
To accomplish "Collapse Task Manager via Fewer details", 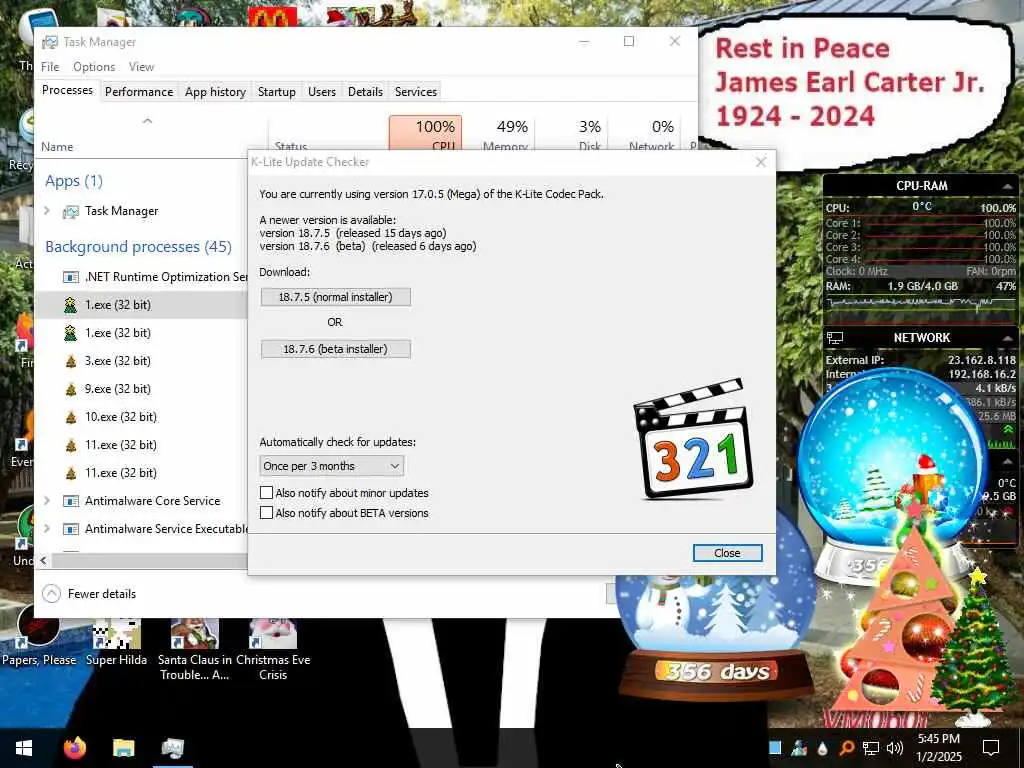I will (89, 594).
